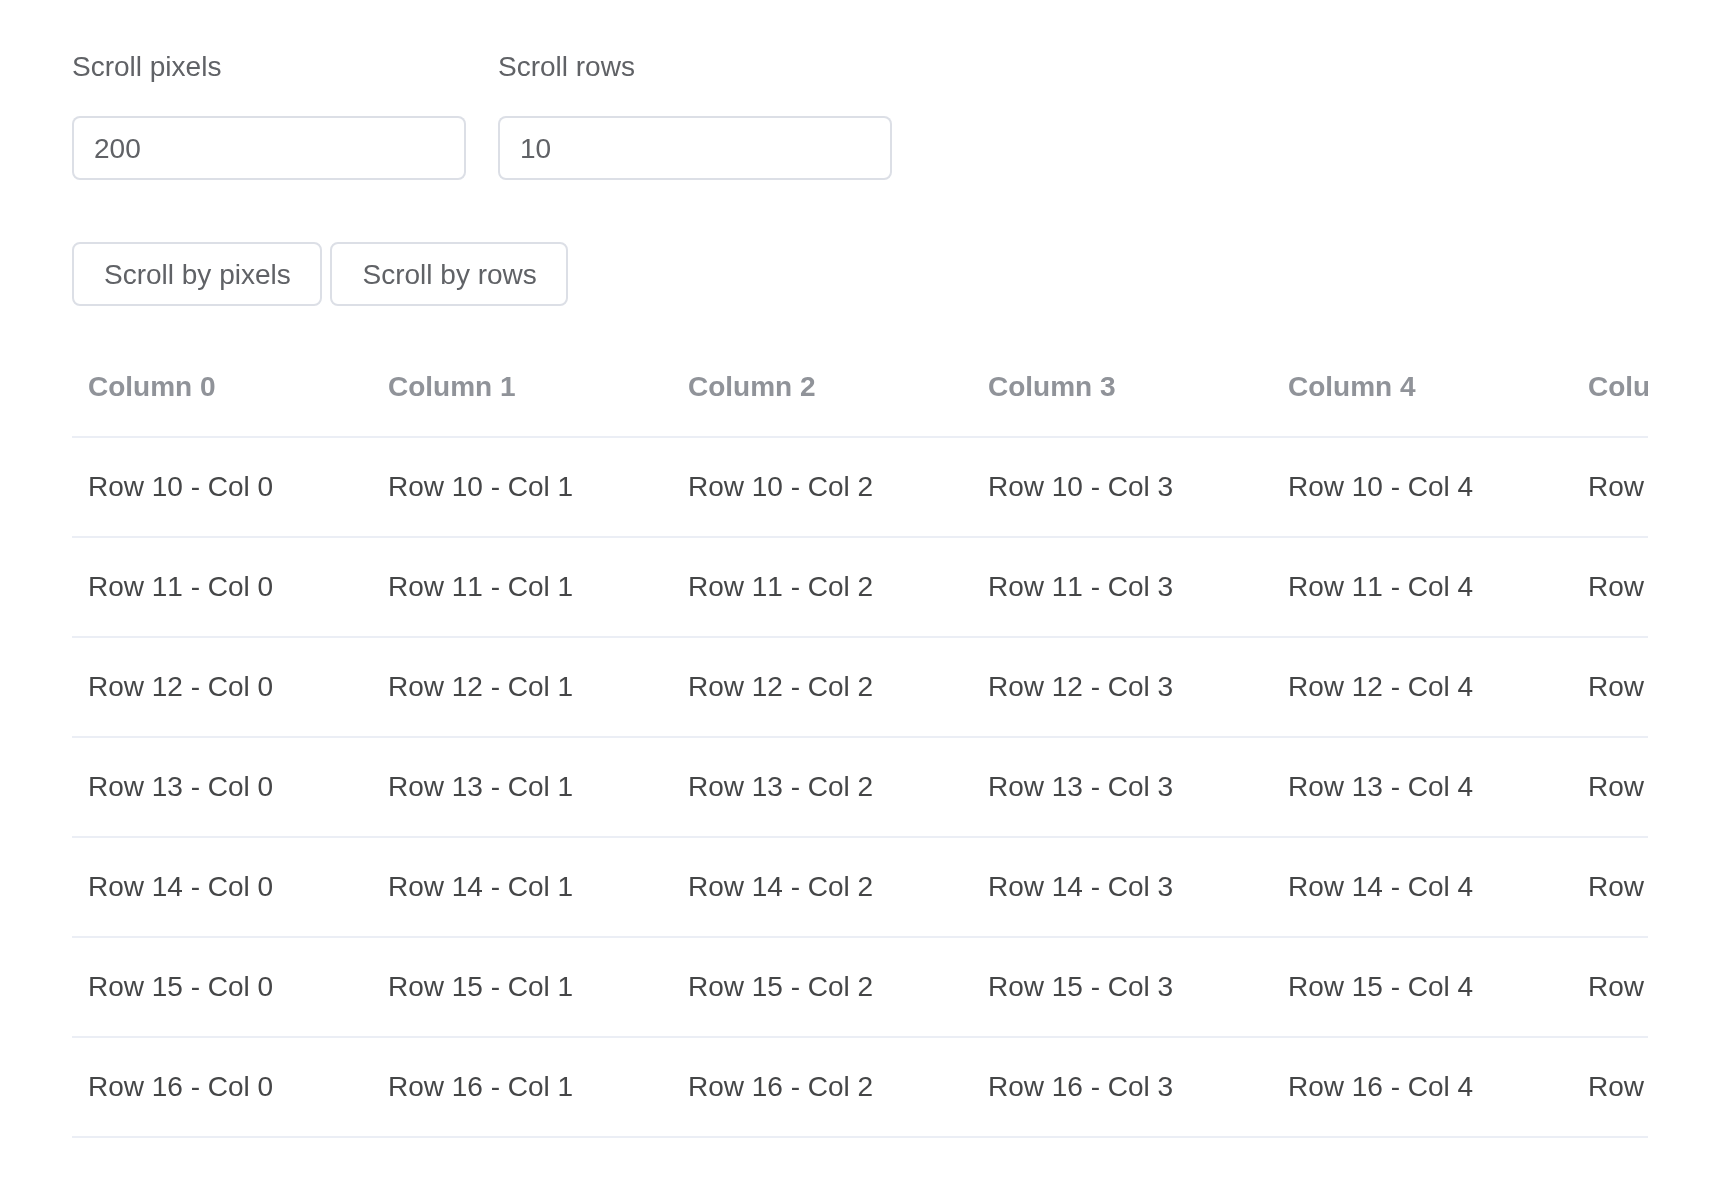Click cell Row 13 - Col 2
This screenshot has width=1720, height=1184.
[x=822, y=787]
